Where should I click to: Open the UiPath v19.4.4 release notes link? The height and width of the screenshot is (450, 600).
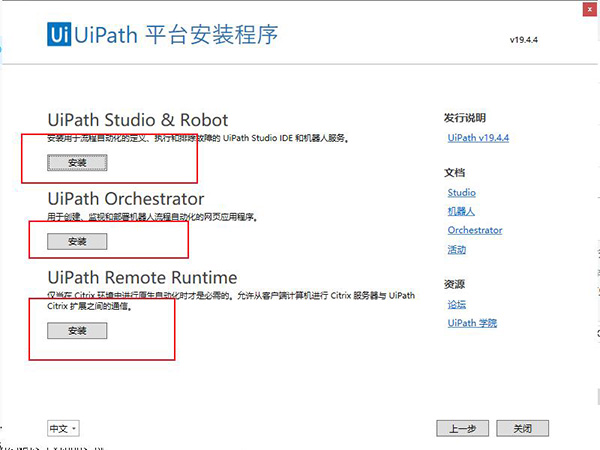[478, 138]
